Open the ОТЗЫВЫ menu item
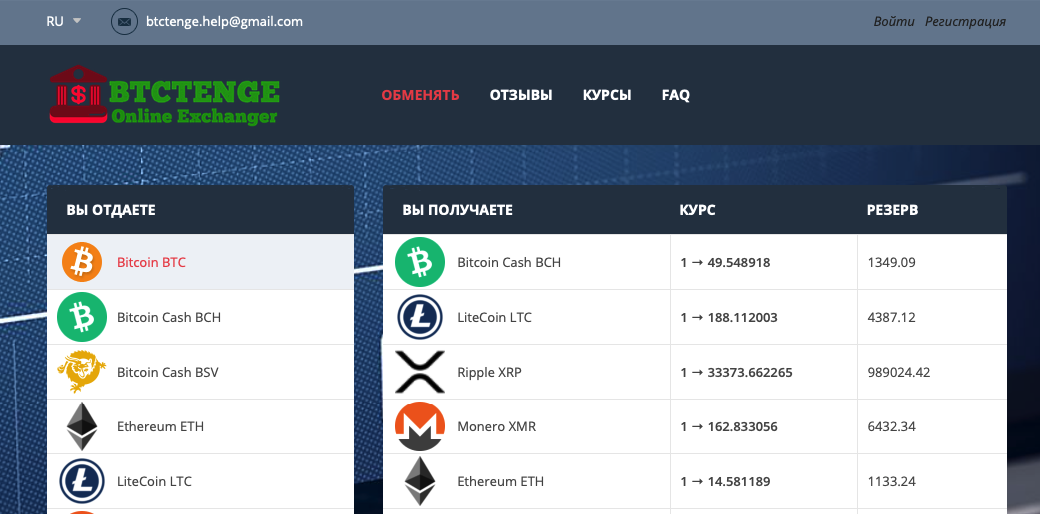Image resolution: width=1040 pixels, height=514 pixels. coord(521,95)
